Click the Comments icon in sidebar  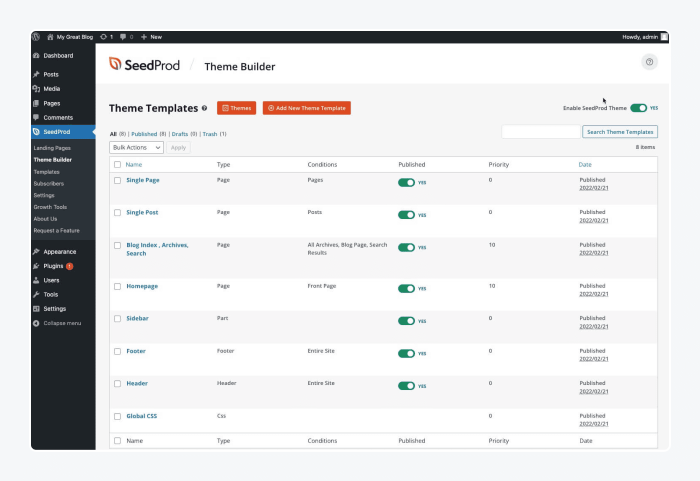37,117
